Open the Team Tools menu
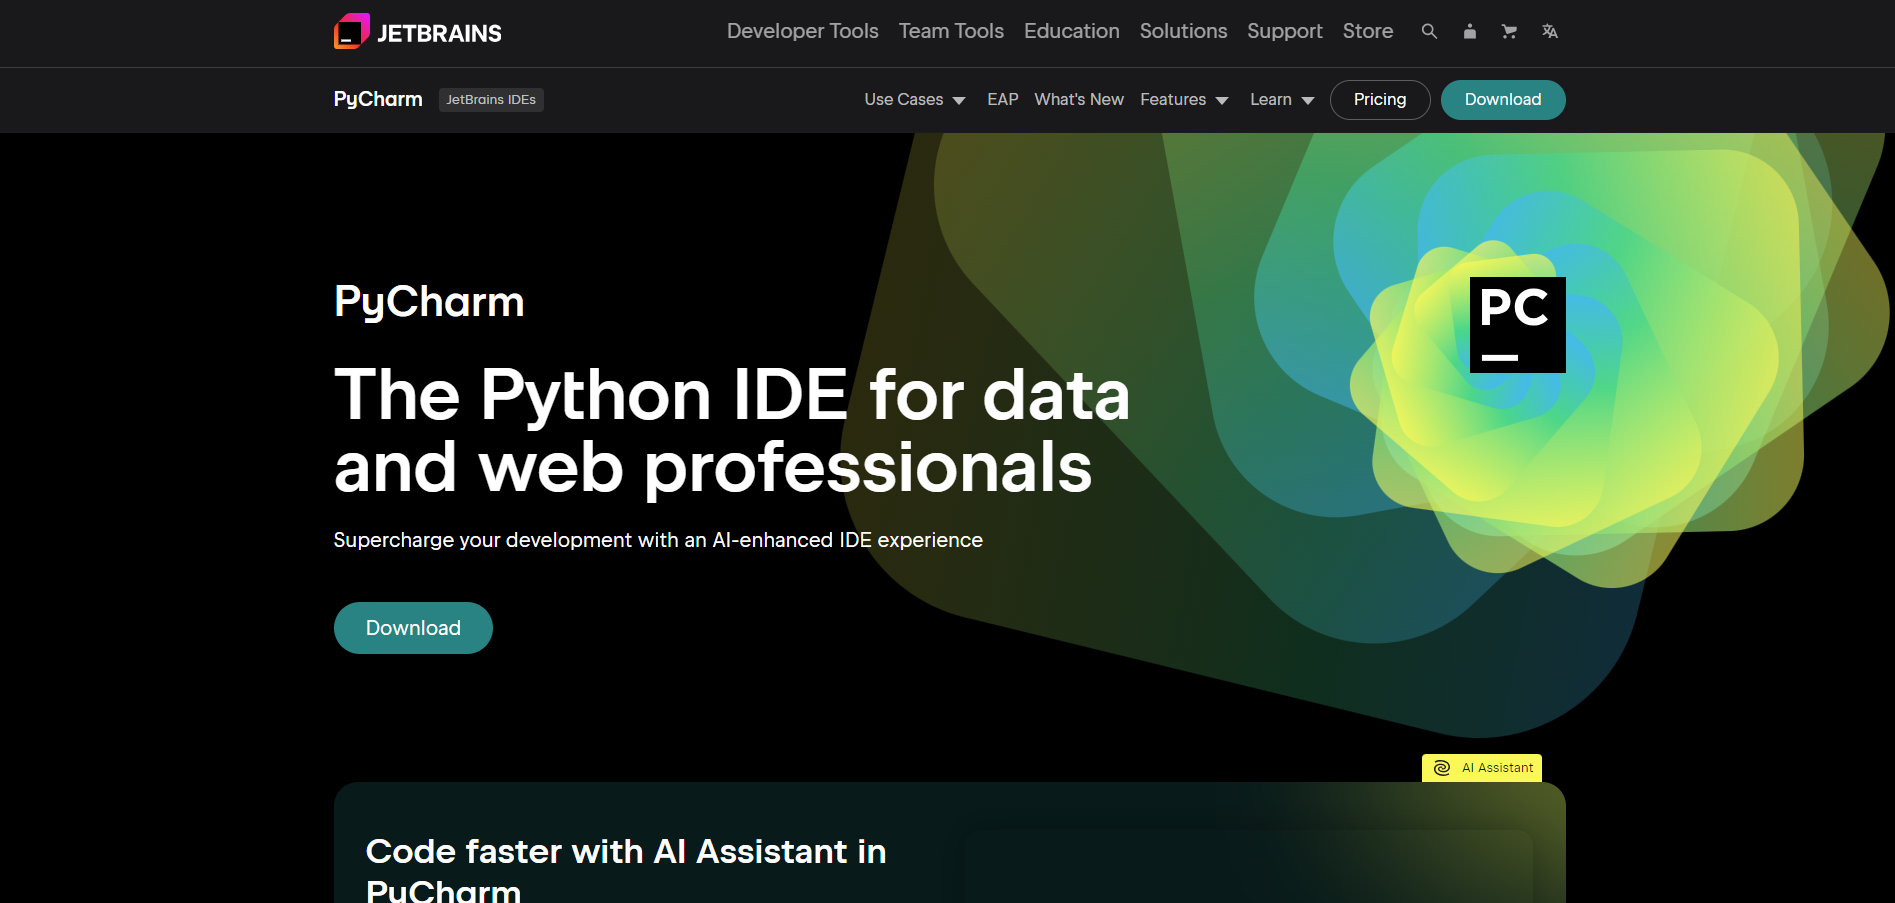 [951, 31]
